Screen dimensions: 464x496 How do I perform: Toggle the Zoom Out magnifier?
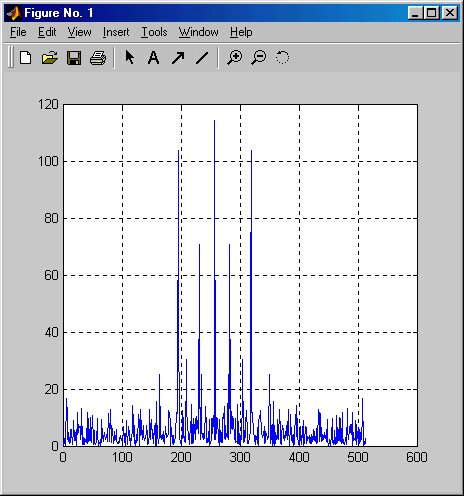point(259,57)
